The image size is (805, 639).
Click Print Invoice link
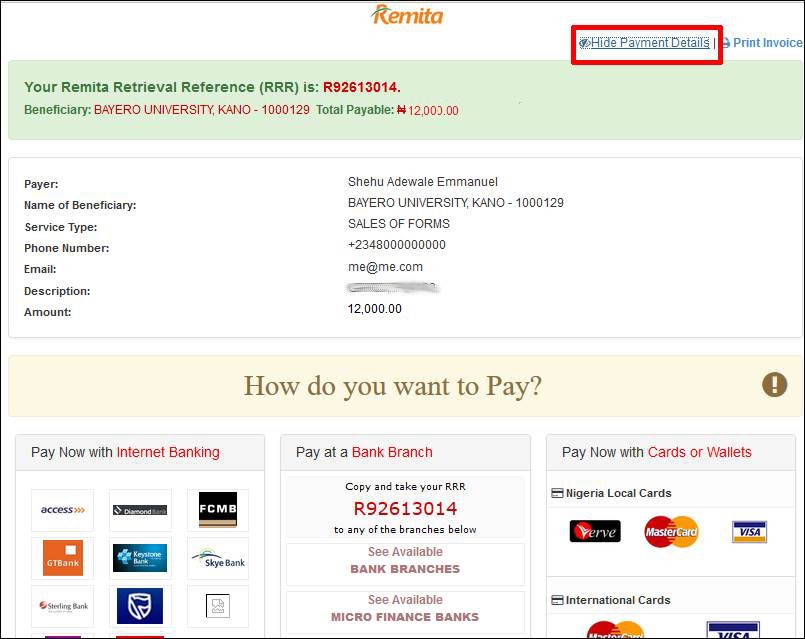pyautogui.click(x=767, y=43)
